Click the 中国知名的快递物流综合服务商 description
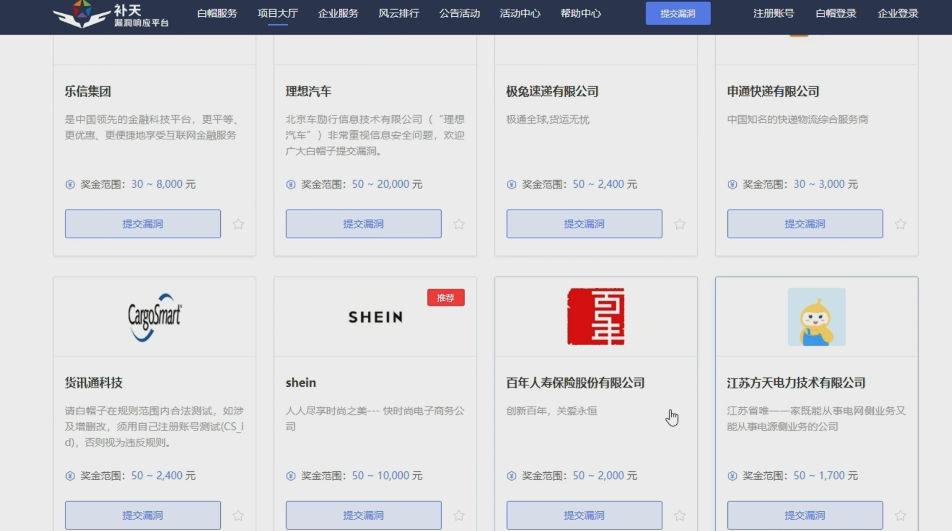The image size is (952, 531). tap(798, 120)
